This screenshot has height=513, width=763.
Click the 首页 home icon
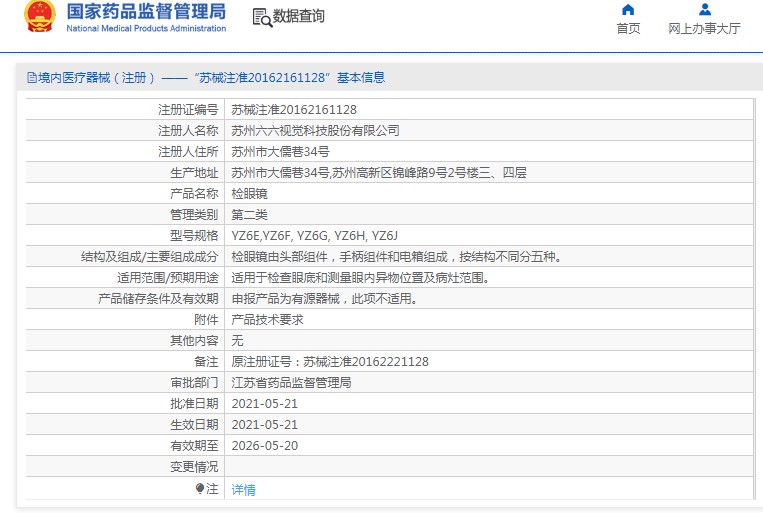coord(628,10)
